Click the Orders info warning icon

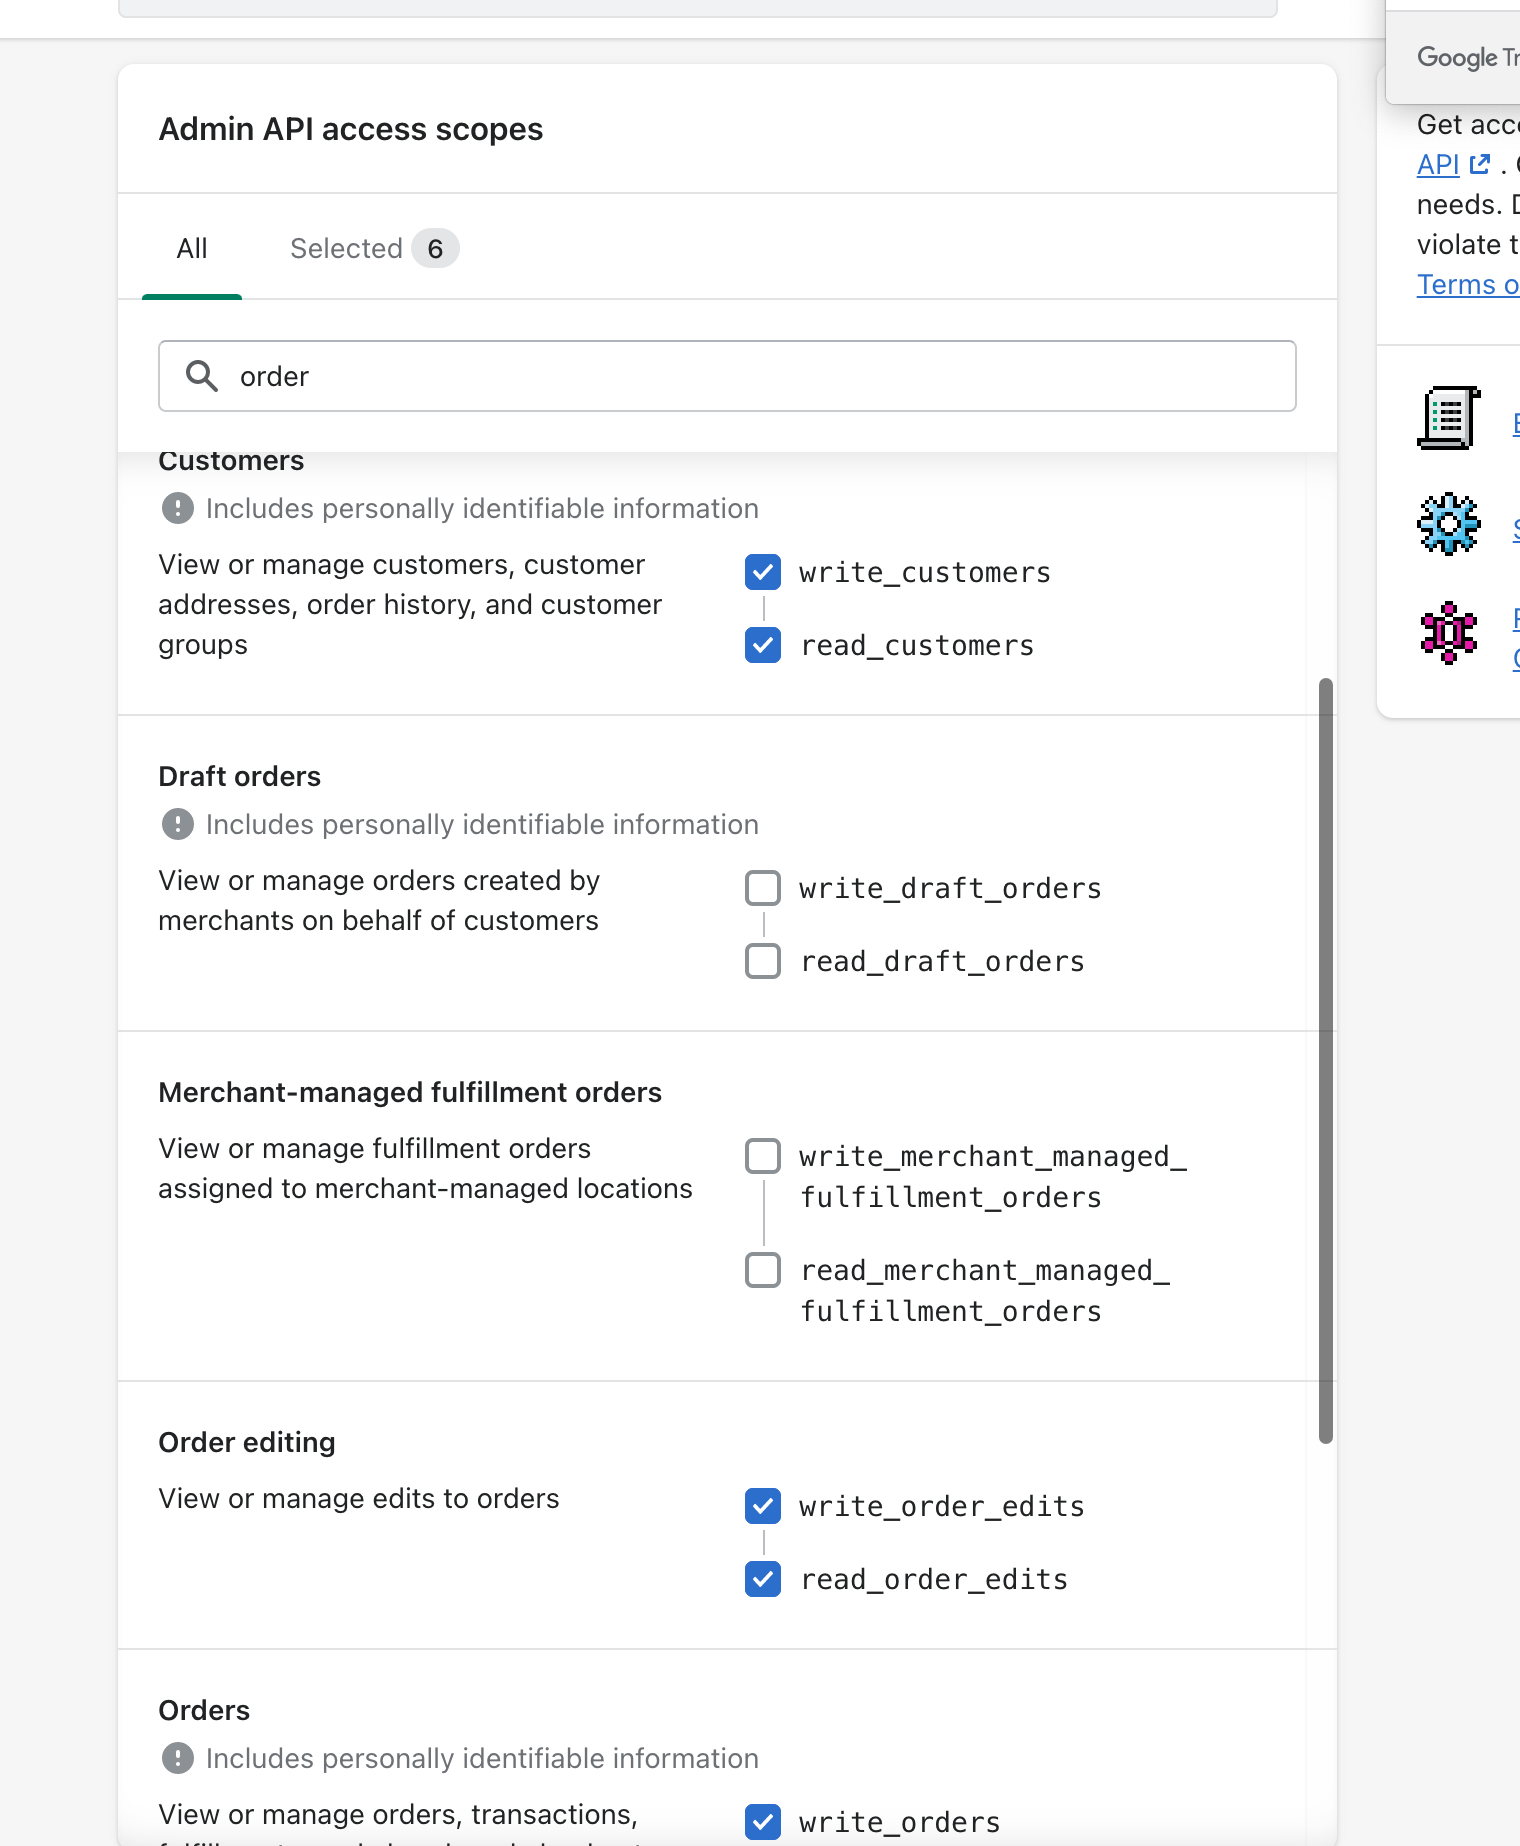(x=178, y=1758)
